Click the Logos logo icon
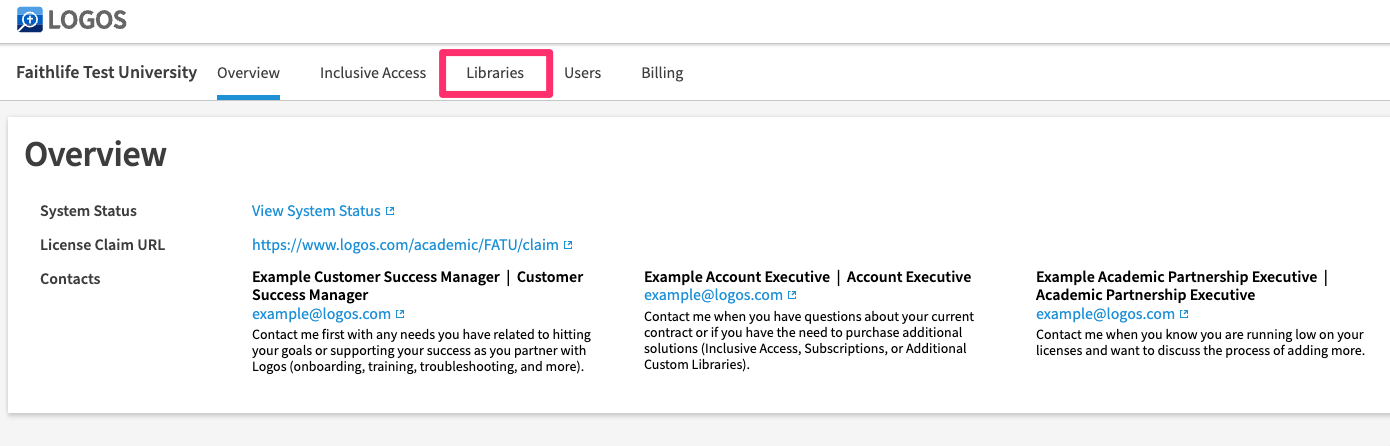Viewport: 1390px width, 446px height. [x=30, y=19]
